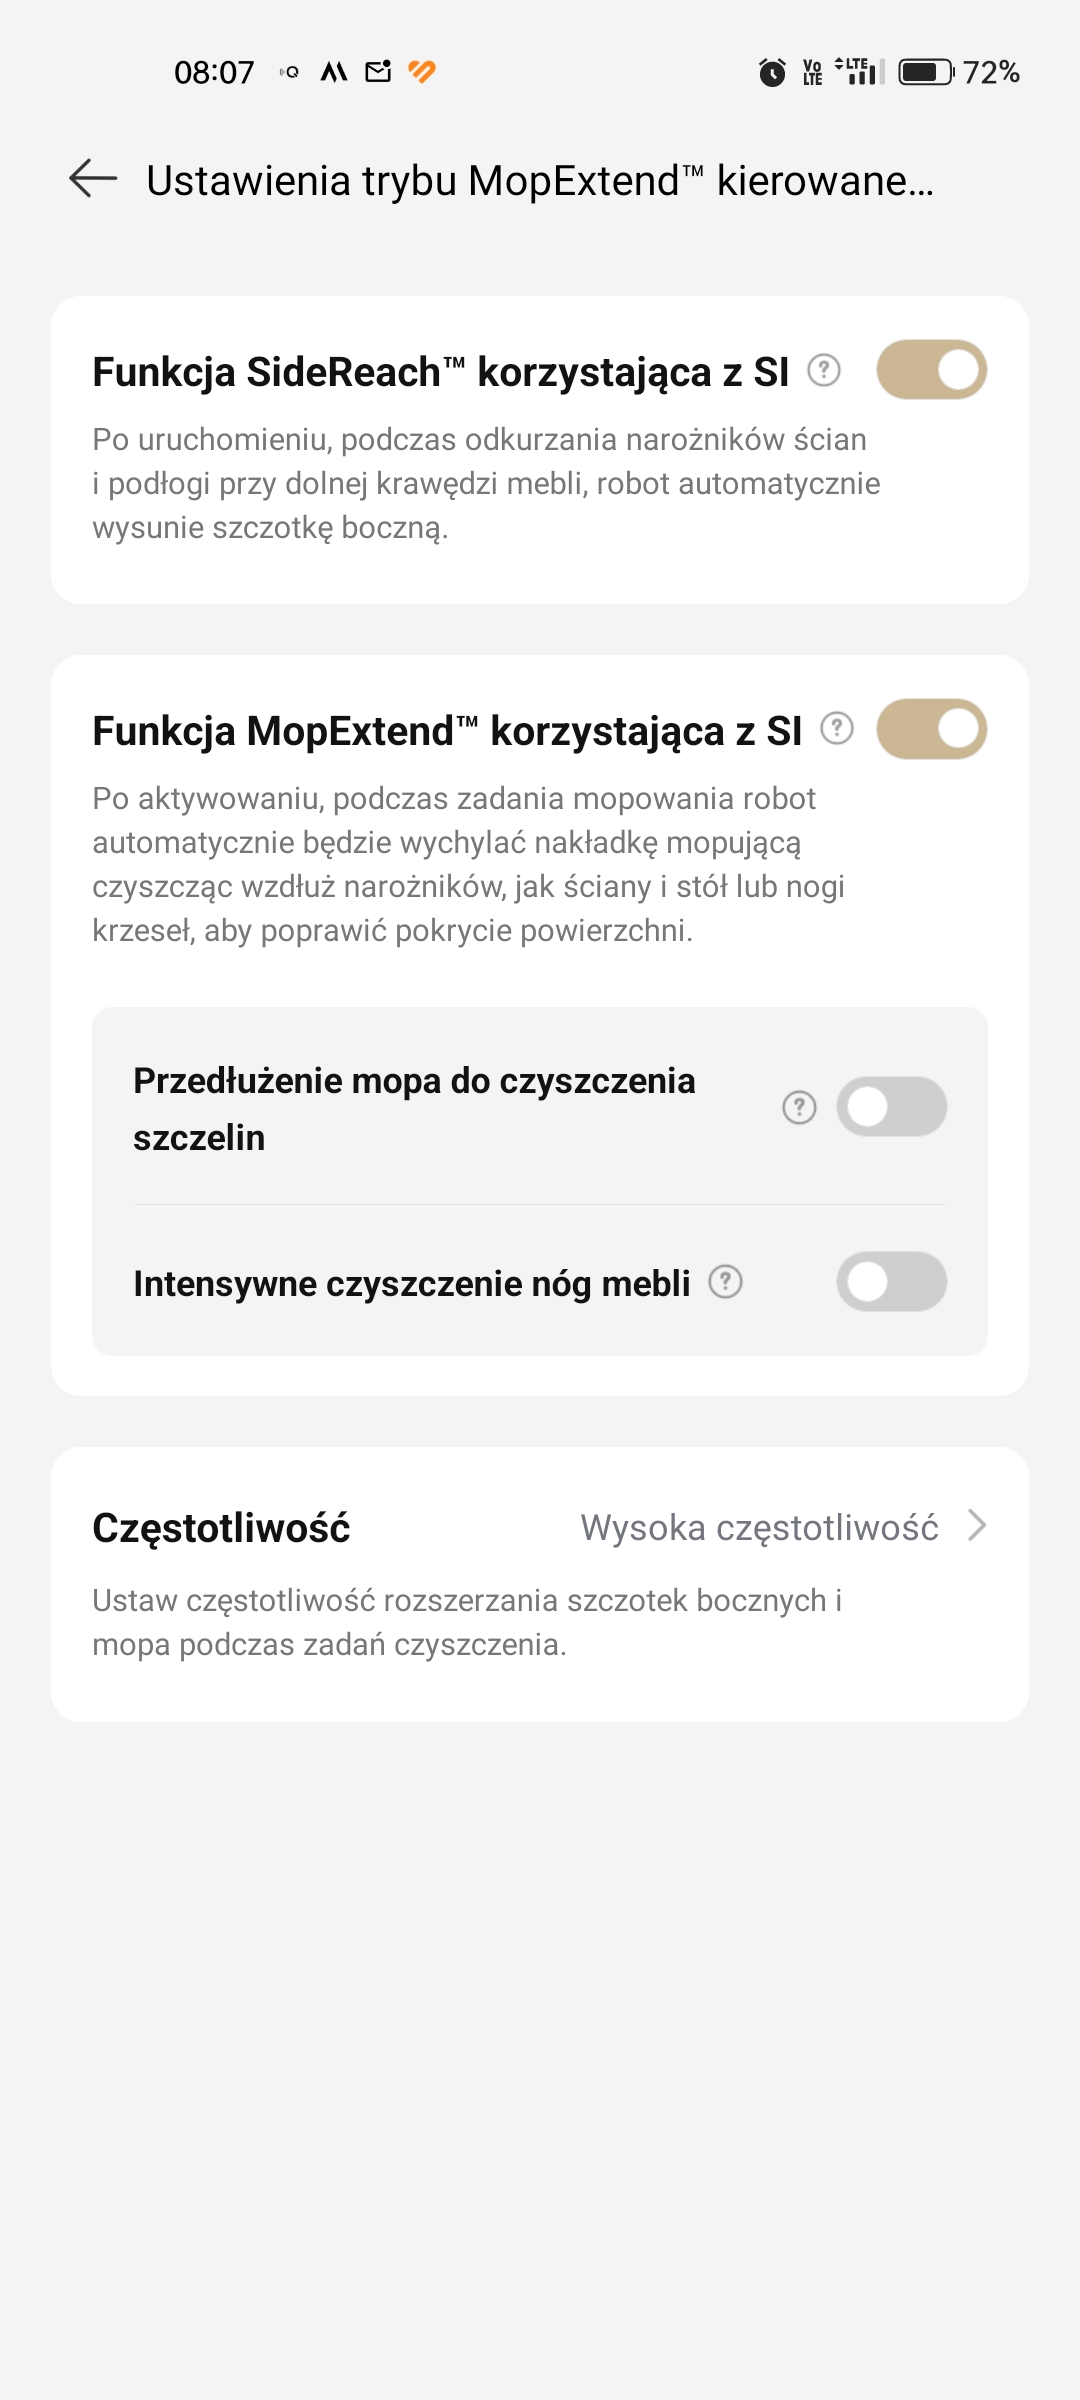
Task: Select Wysoka częstotliwość value
Action: coord(759,1528)
